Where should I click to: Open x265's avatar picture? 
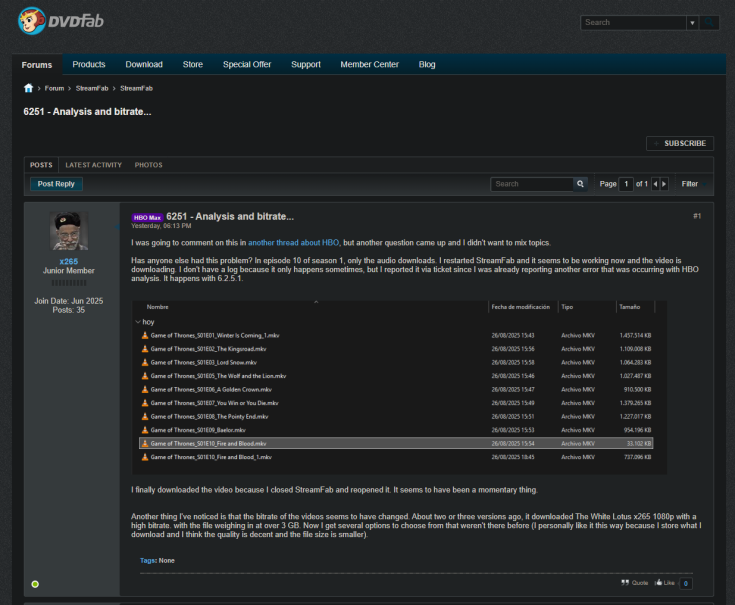point(69,231)
